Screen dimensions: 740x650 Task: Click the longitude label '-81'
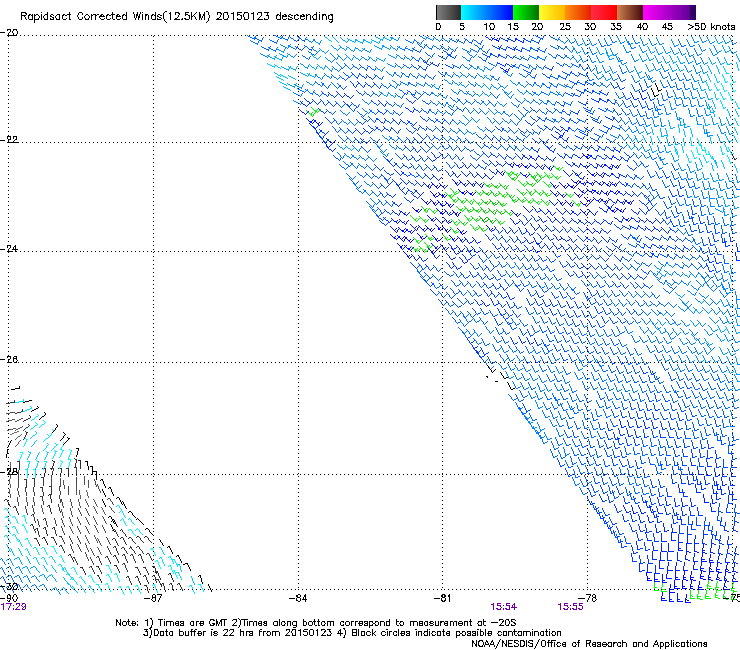442,598
